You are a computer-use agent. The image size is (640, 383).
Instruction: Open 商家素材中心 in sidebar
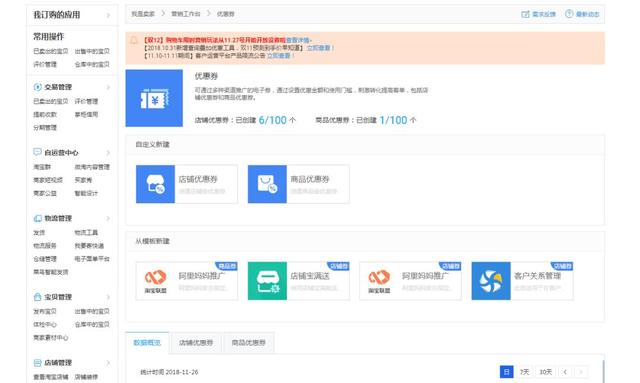51,338
